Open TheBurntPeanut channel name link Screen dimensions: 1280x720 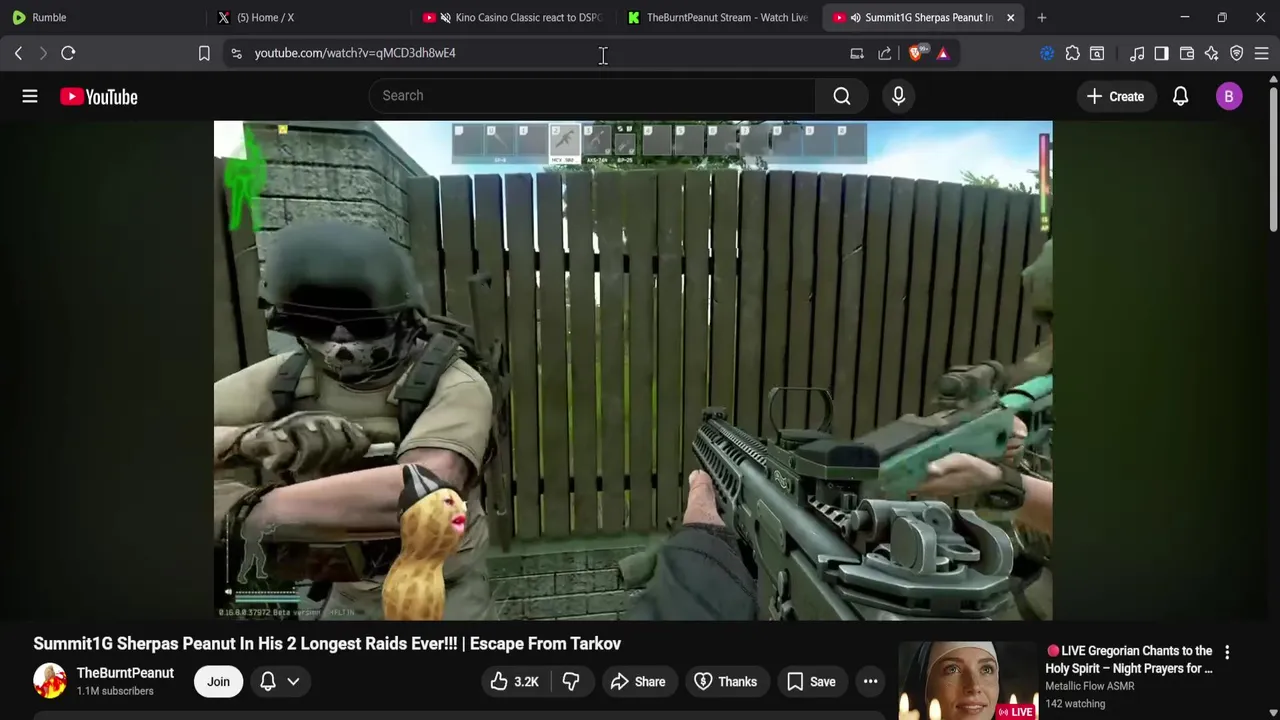tap(125, 673)
